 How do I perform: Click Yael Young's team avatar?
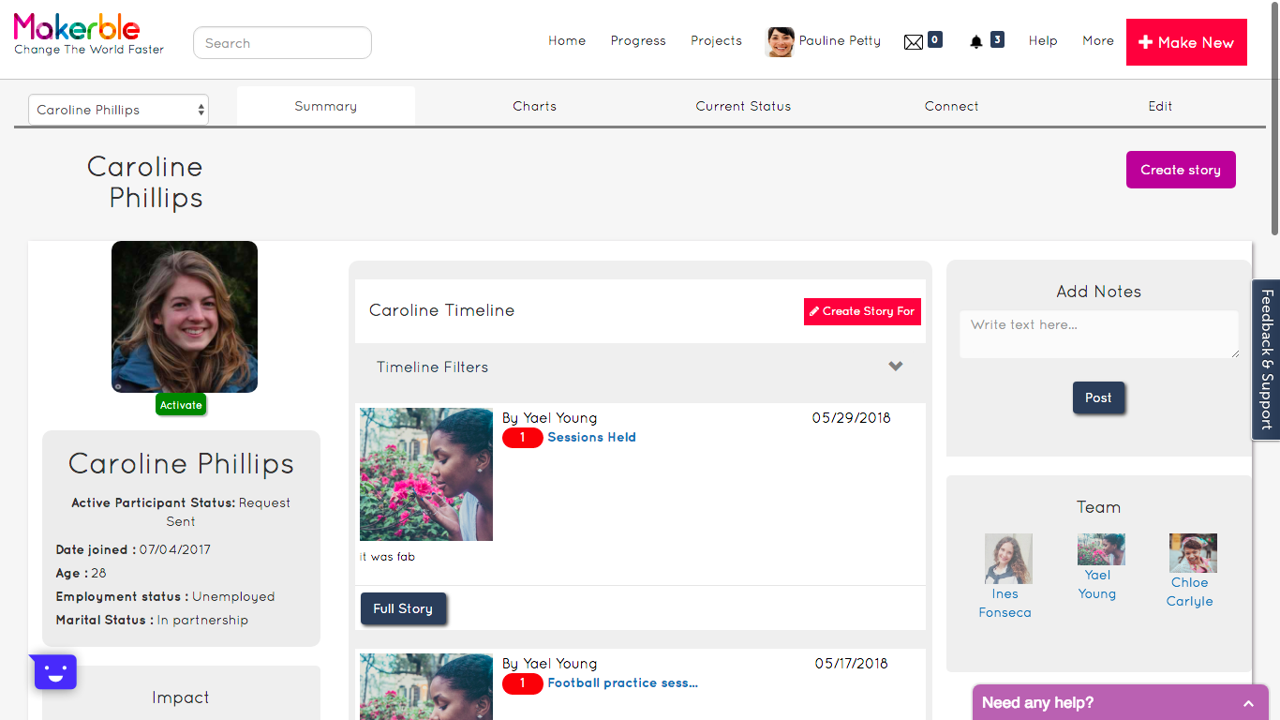(1101, 549)
